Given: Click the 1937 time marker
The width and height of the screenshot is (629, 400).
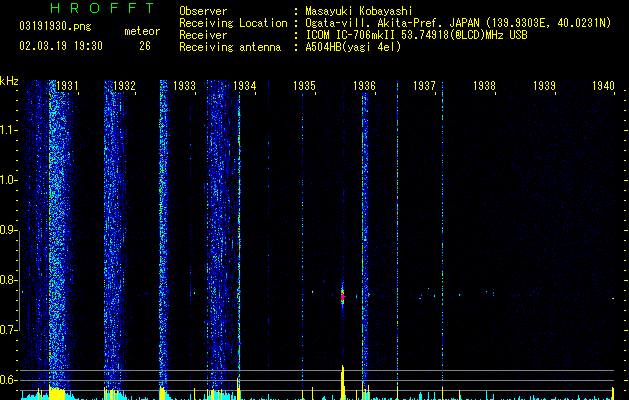Looking at the screenshot, I should [424, 86].
